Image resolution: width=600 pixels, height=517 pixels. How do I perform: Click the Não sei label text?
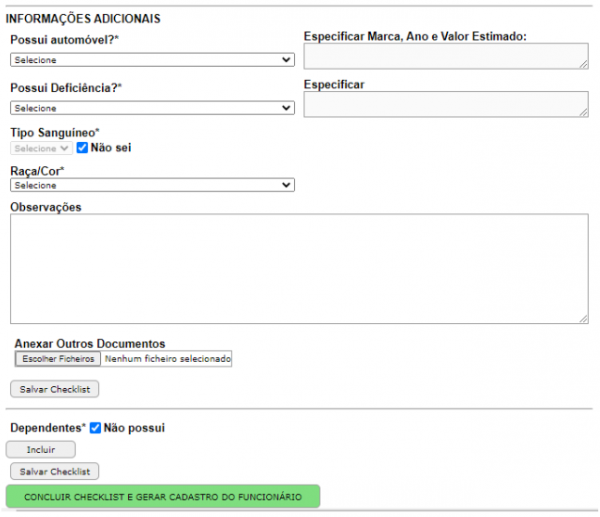tap(111, 148)
